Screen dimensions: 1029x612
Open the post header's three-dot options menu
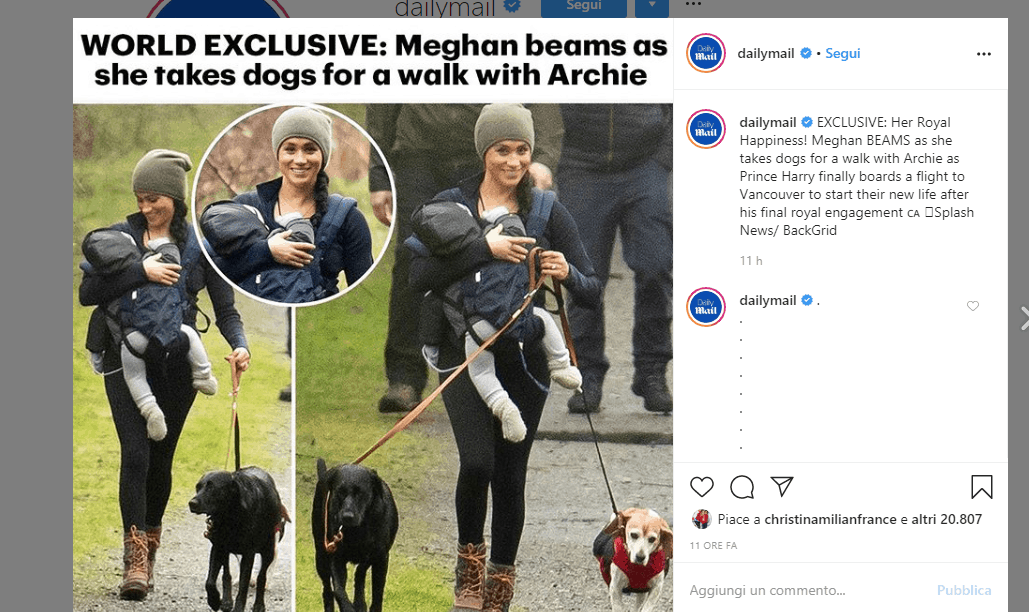(983, 53)
